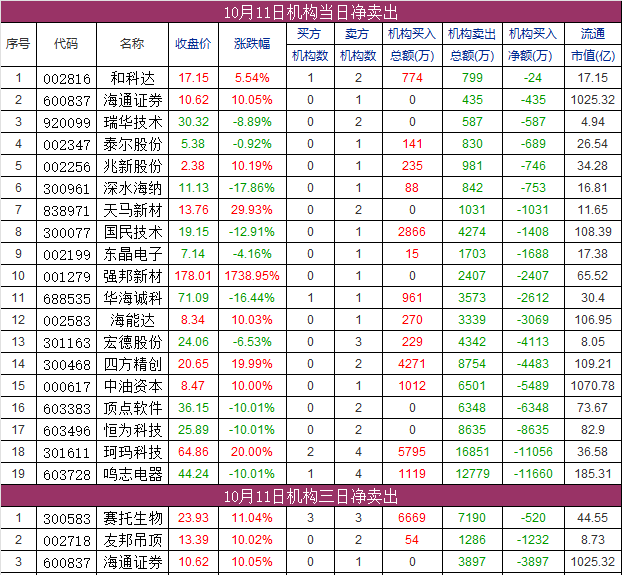Click stock code 603728
This screenshot has width=622, height=575.
67,475
